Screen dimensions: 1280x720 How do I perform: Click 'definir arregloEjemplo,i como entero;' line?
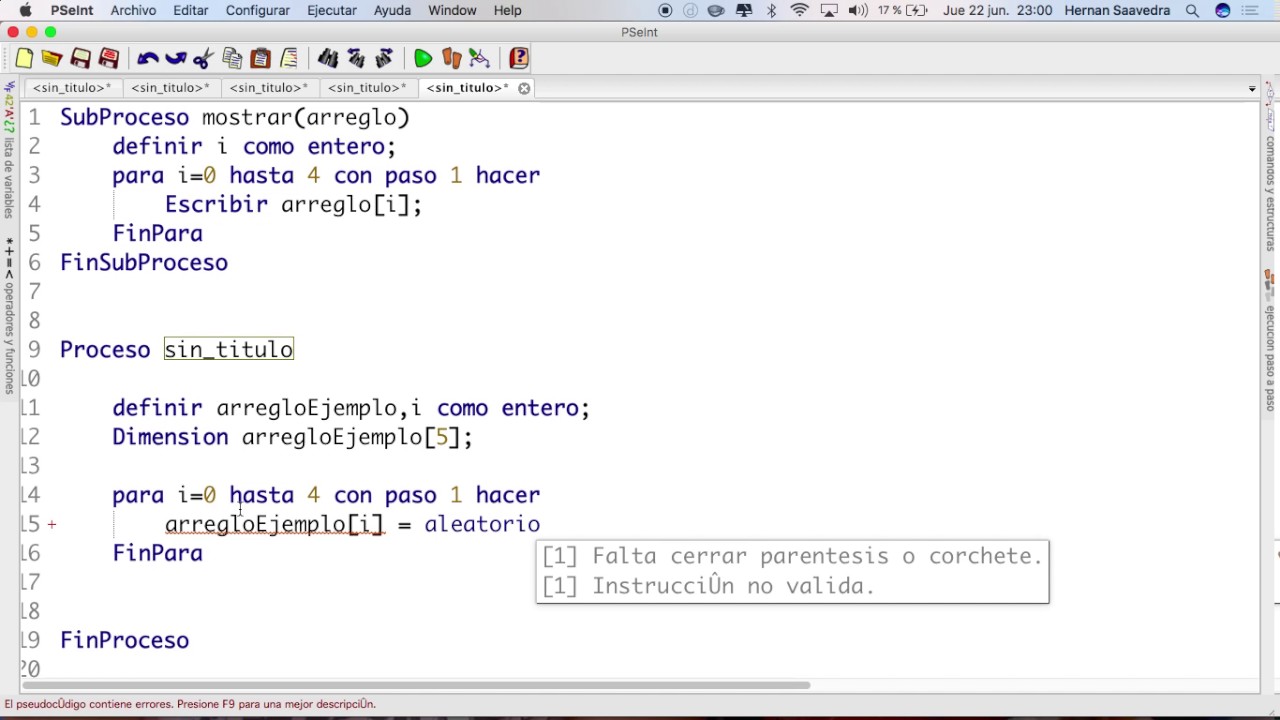click(351, 408)
